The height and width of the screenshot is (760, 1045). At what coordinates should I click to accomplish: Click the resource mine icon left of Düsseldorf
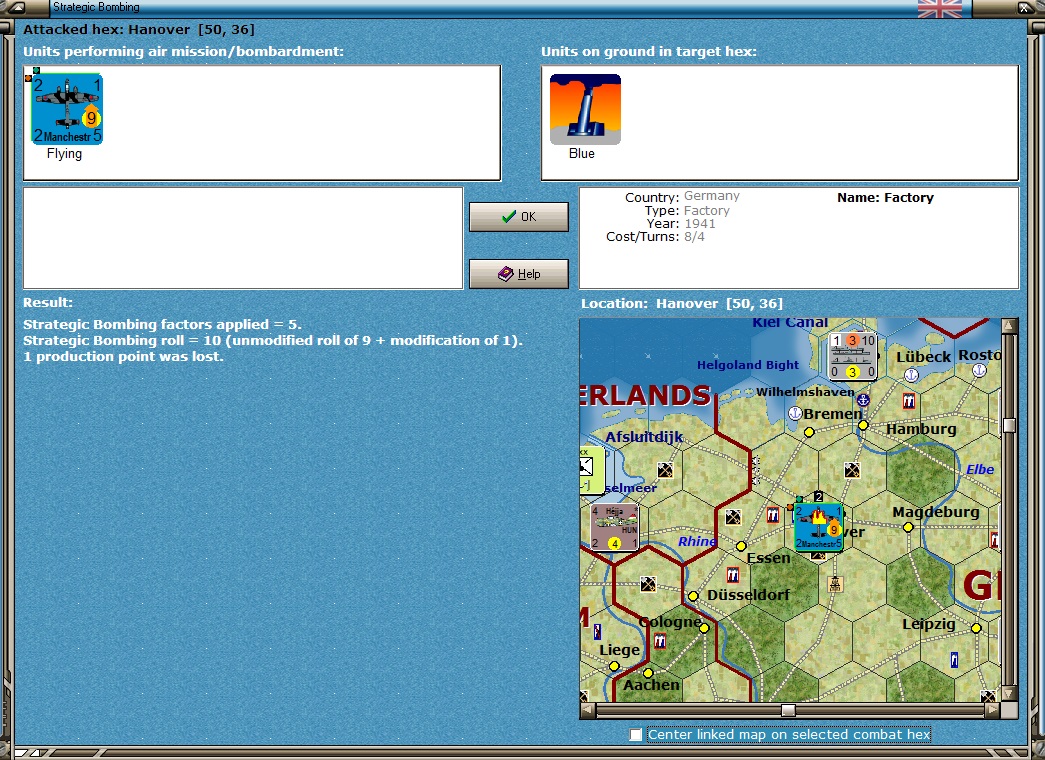(647, 584)
